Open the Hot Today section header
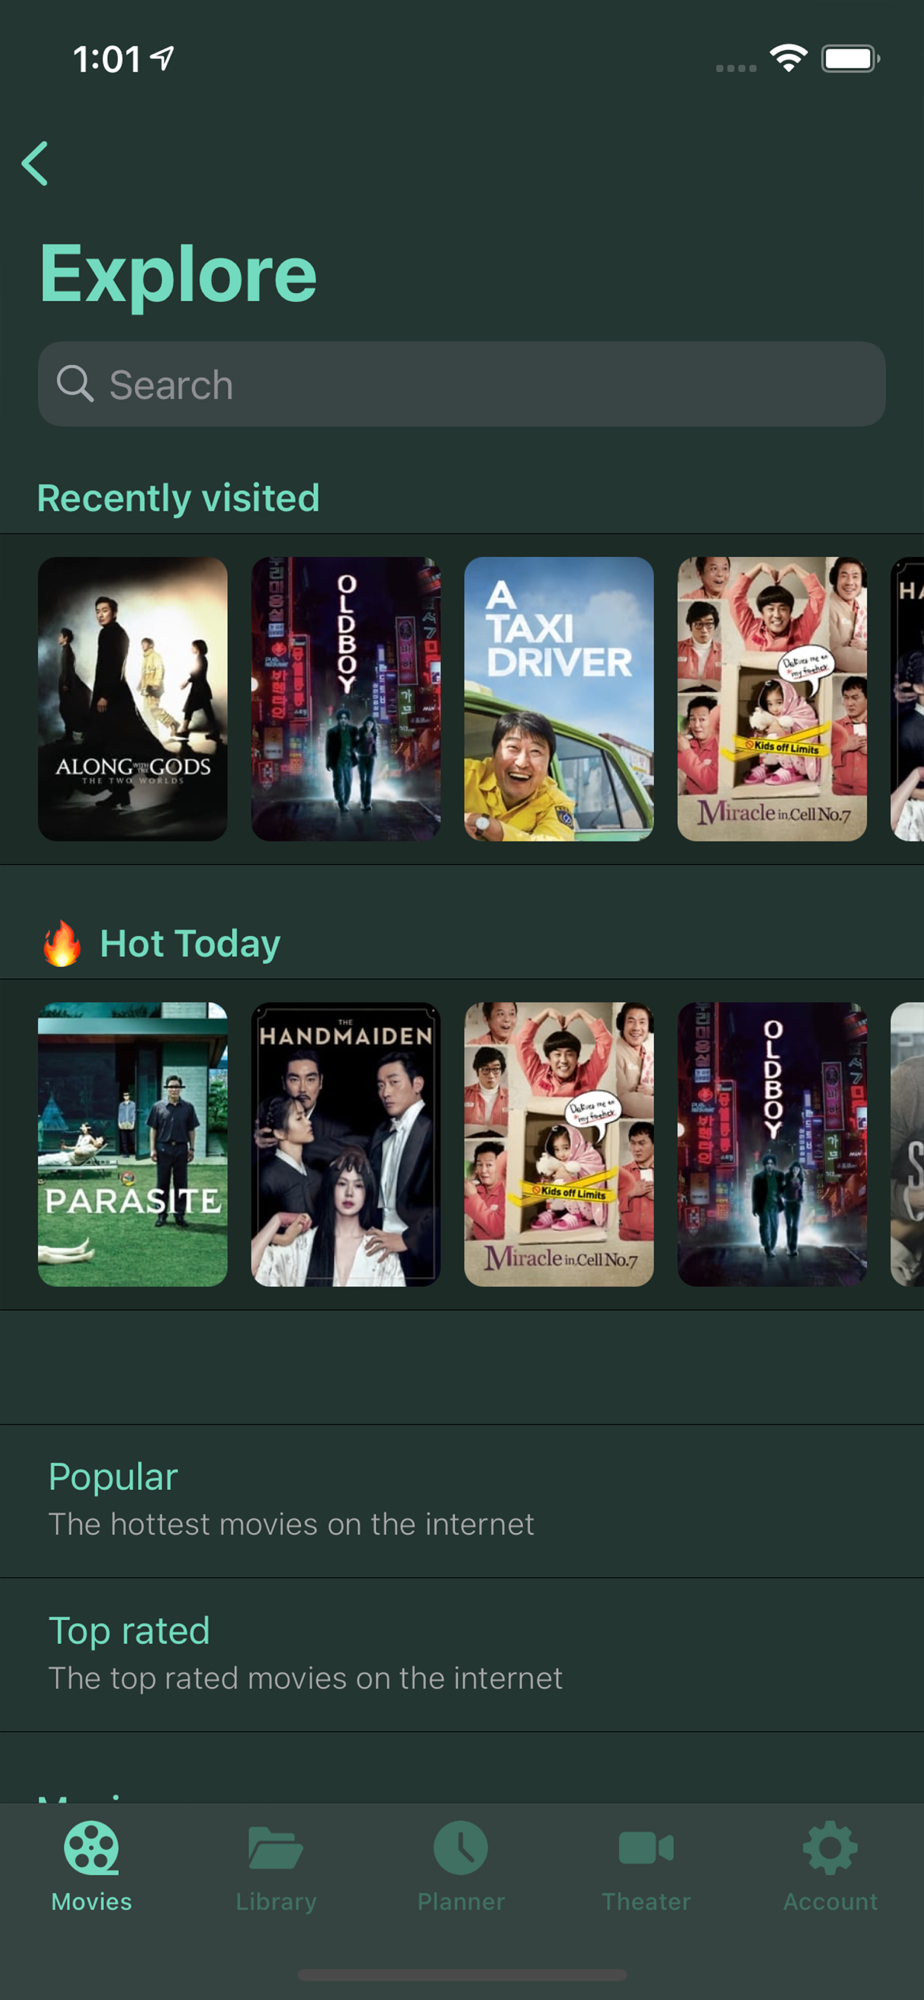Screen dimensions: 924x2000 (190, 943)
